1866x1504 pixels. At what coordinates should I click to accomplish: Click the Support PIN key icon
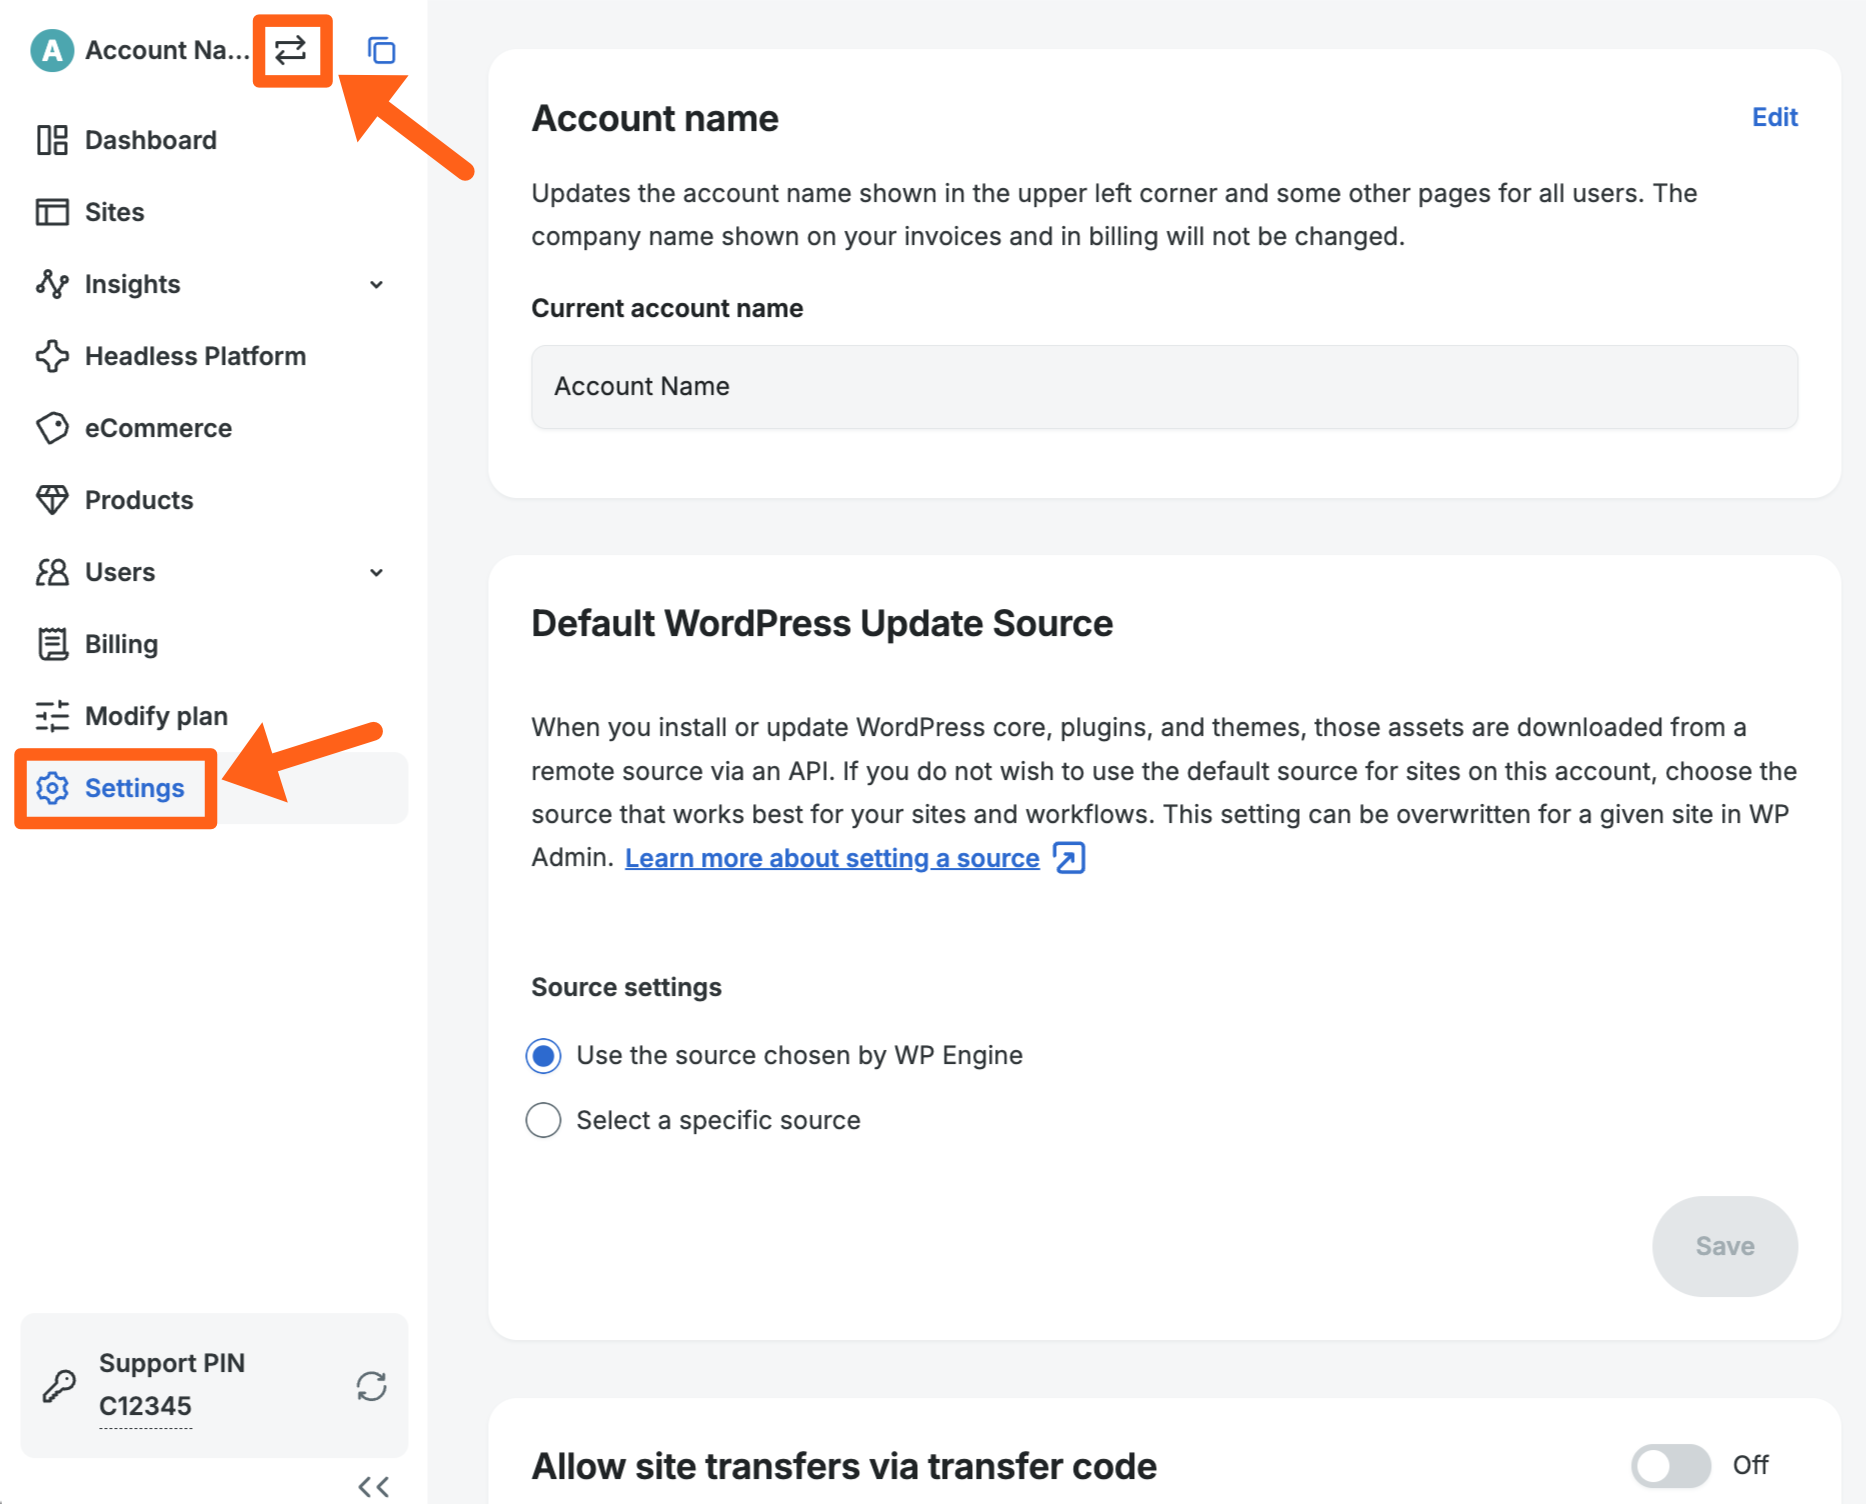coord(59,1386)
